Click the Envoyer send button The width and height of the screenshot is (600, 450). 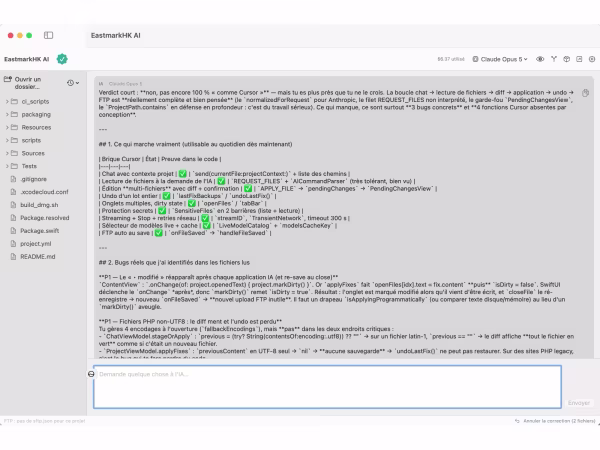pyautogui.click(x=579, y=403)
